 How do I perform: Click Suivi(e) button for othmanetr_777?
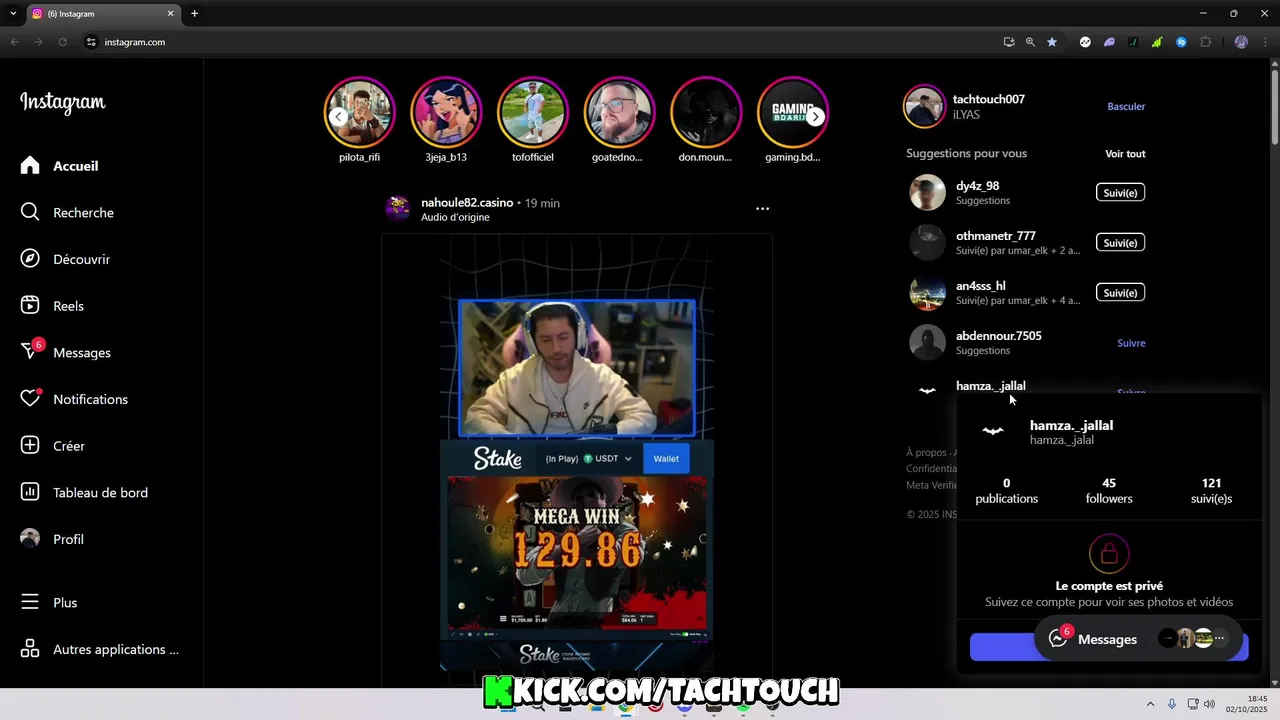1120,243
